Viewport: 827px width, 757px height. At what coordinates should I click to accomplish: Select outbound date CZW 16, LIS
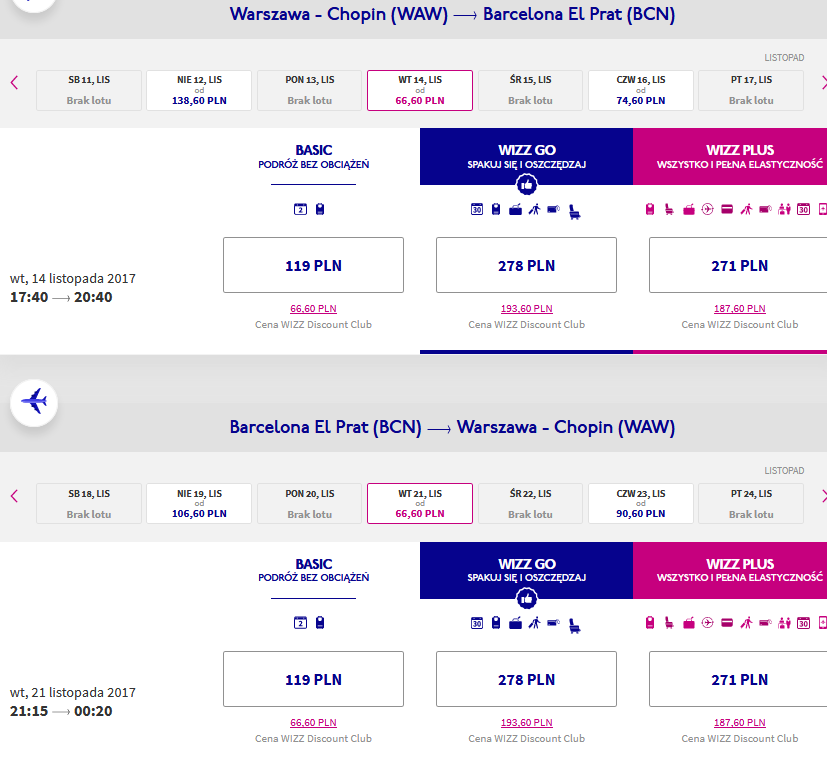click(640, 90)
